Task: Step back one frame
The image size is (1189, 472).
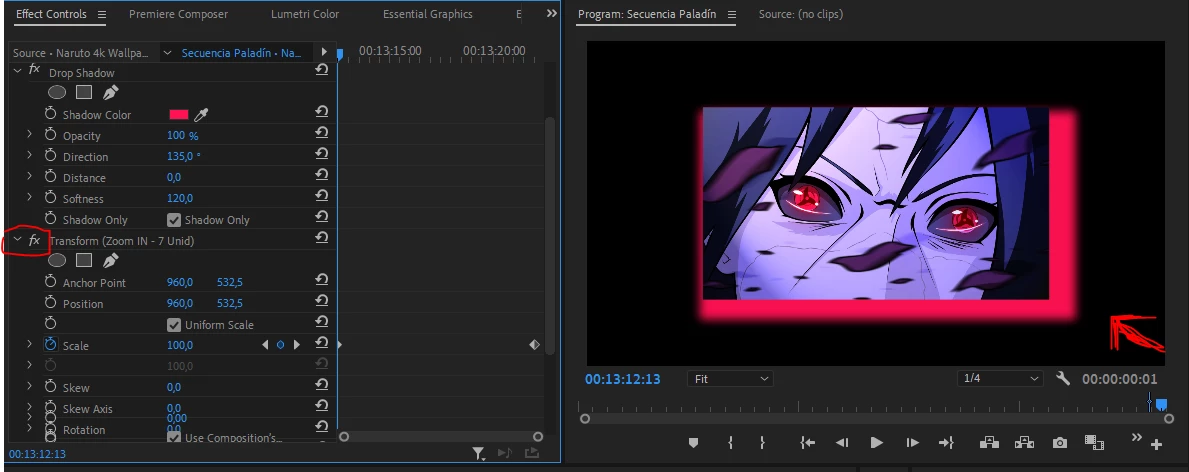Action: [842, 443]
